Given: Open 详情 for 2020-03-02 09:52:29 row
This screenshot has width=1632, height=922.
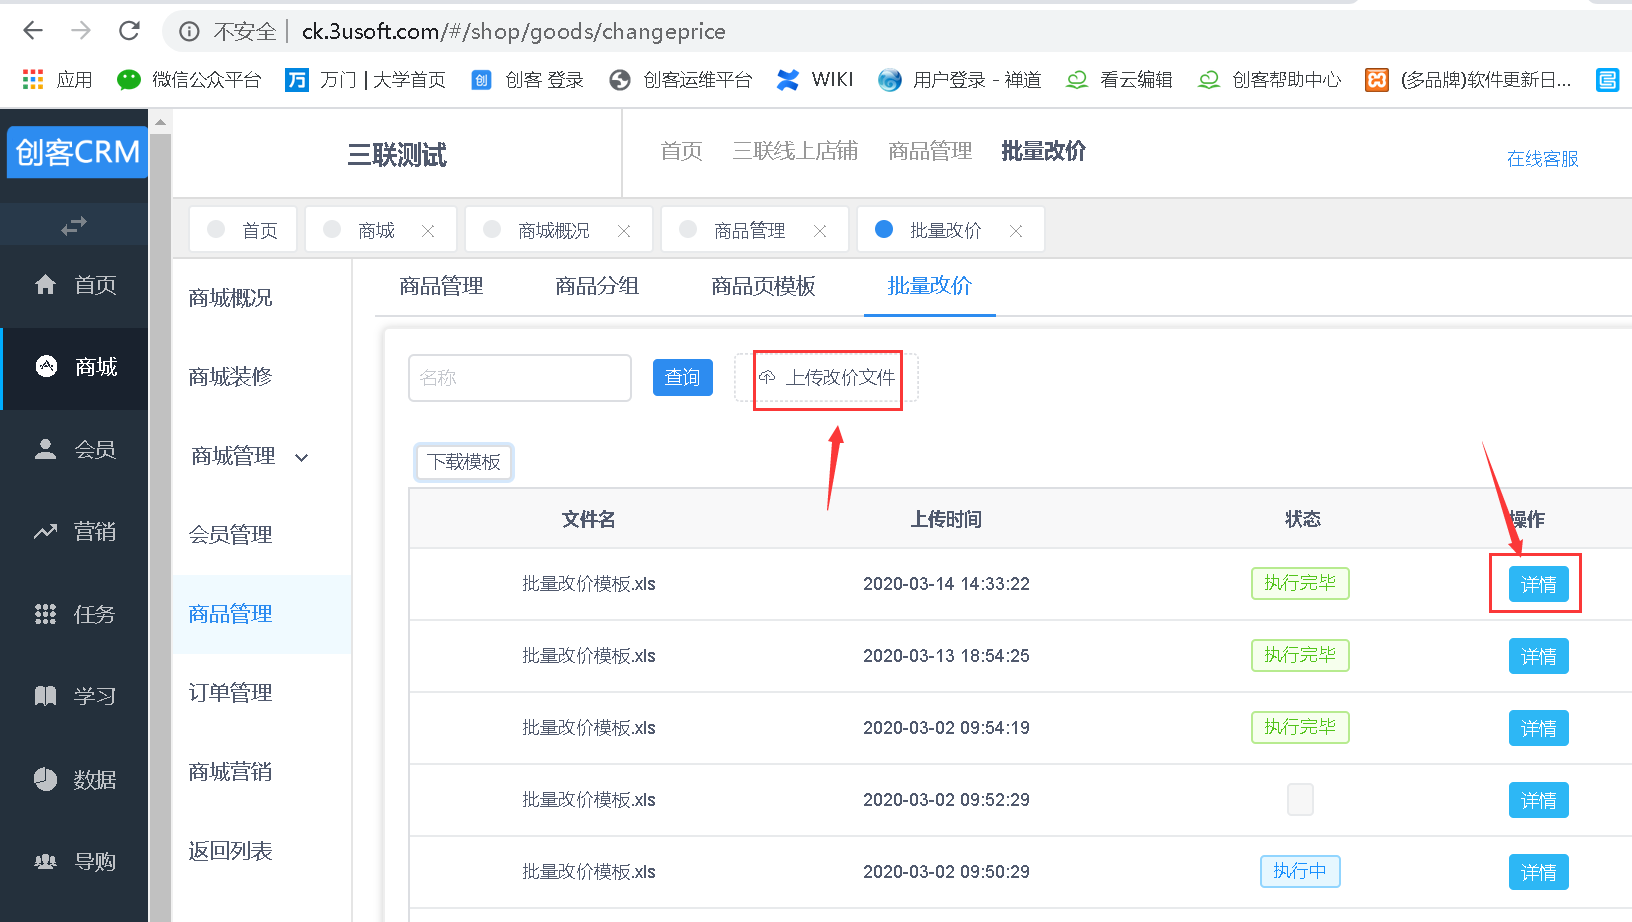Looking at the screenshot, I should pos(1538,801).
